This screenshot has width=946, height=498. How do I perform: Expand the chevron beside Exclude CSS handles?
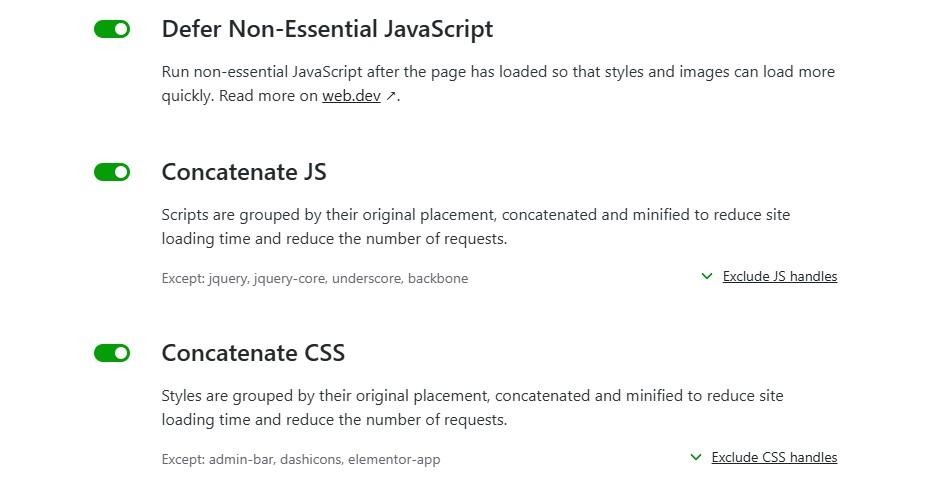coord(696,458)
